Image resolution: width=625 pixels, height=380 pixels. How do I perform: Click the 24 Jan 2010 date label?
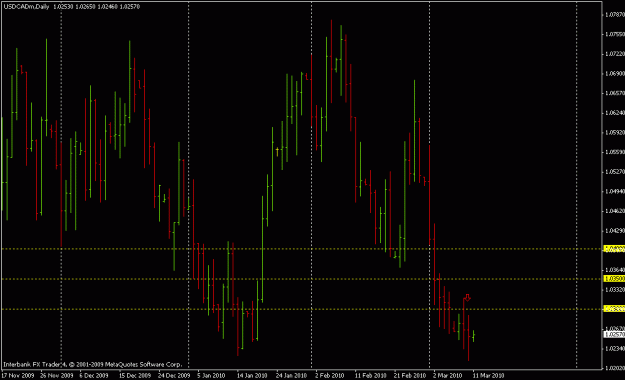291,376
